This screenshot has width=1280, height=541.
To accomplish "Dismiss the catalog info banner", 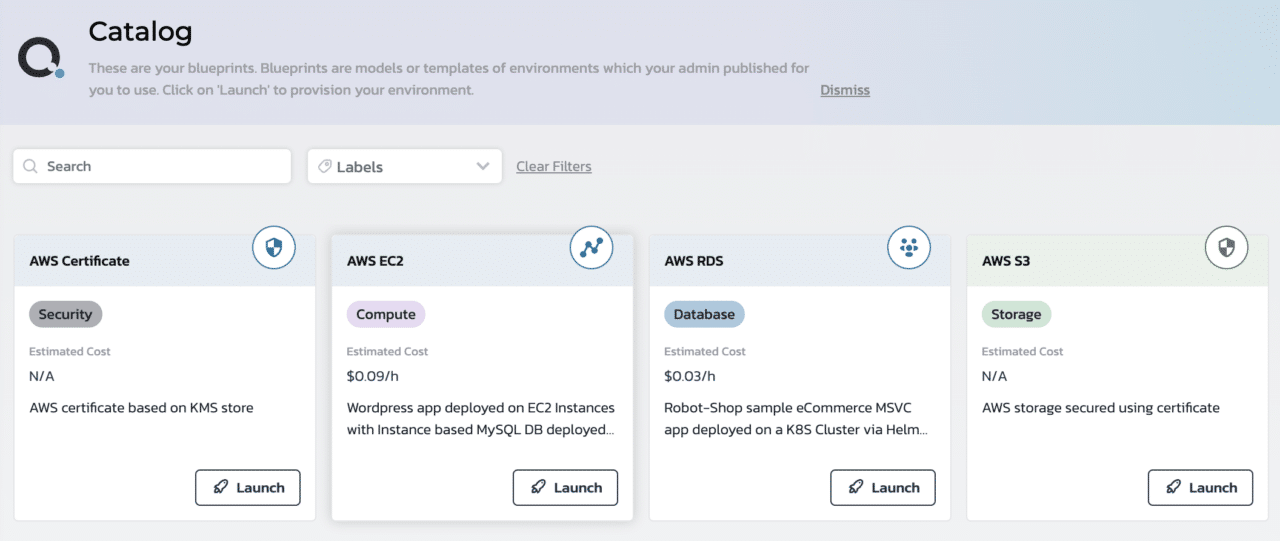I will [x=845, y=90].
